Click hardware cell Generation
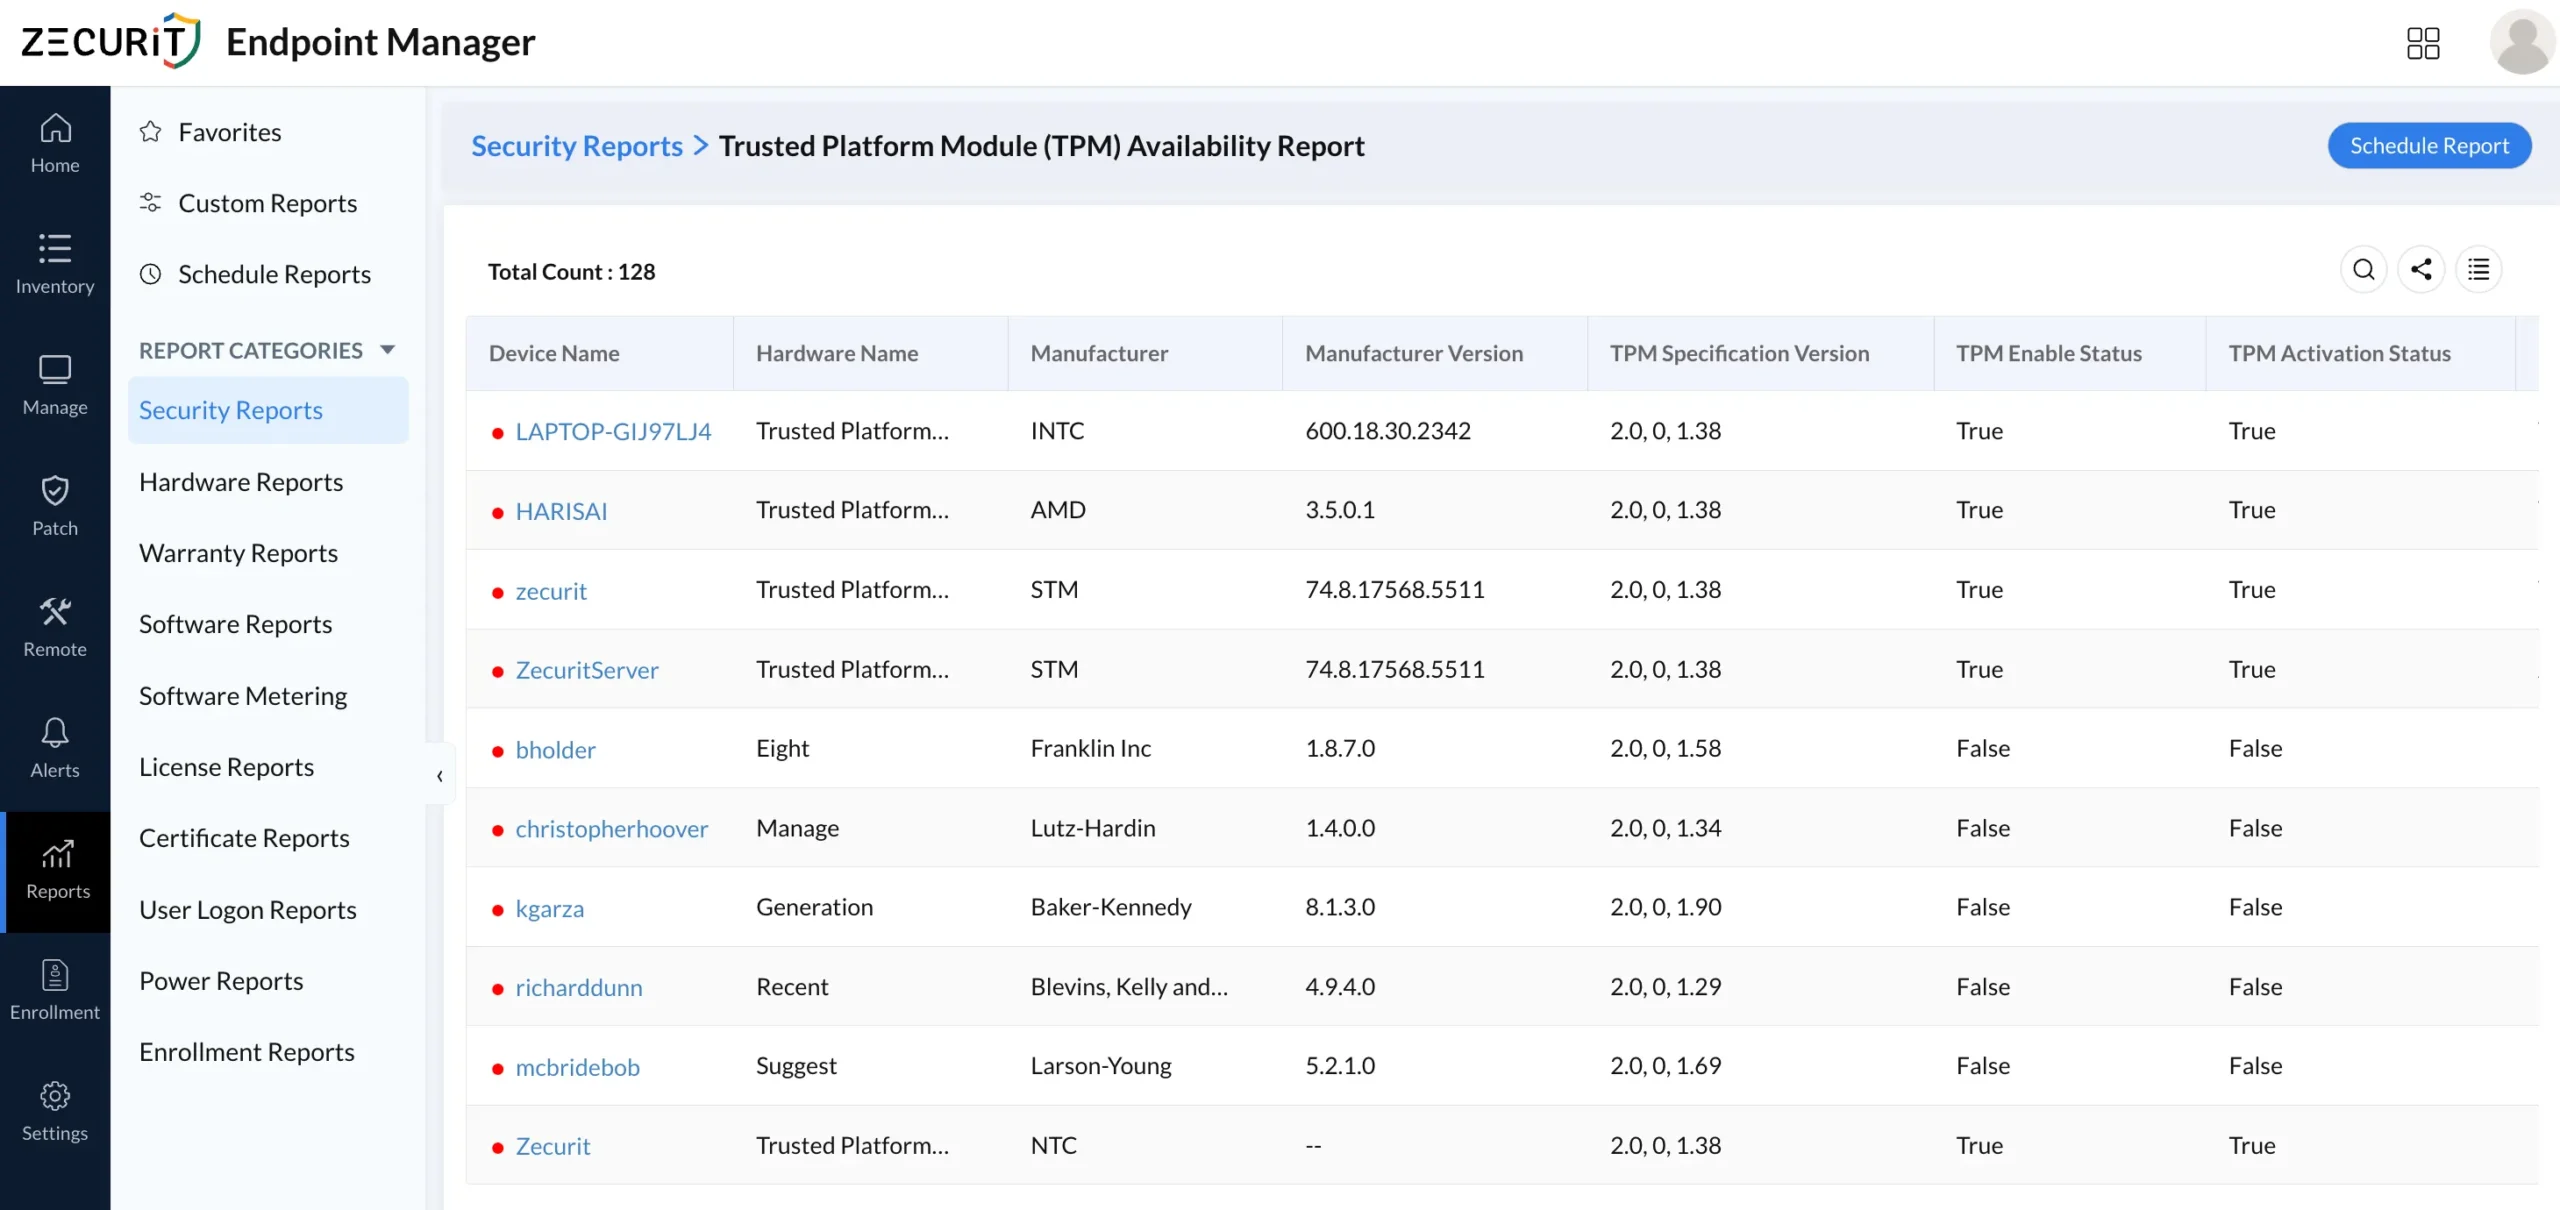 click(814, 907)
